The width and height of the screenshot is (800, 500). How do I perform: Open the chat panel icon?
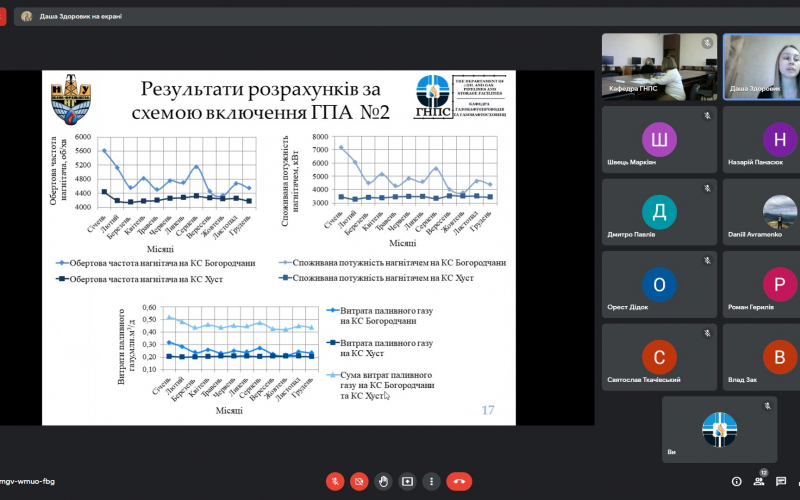(781, 481)
